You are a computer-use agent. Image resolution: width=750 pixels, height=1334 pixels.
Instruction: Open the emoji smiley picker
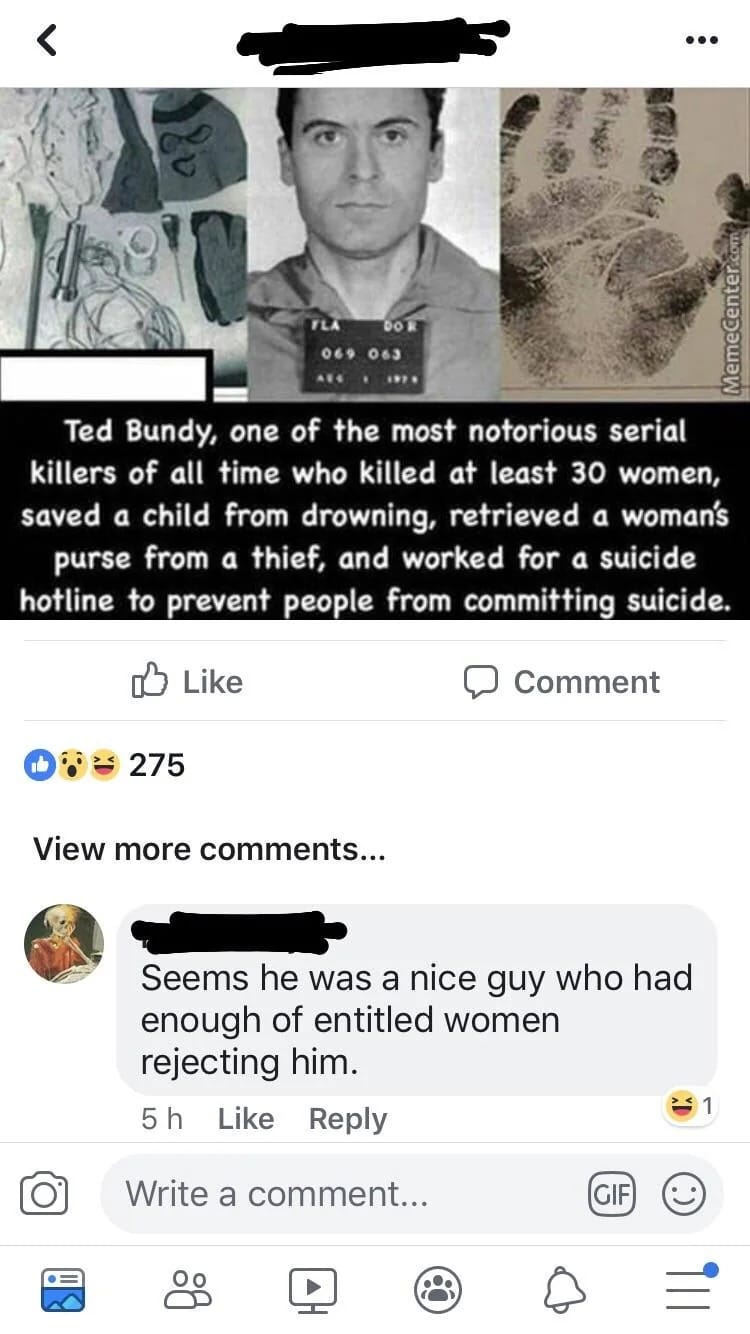(x=685, y=1195)
